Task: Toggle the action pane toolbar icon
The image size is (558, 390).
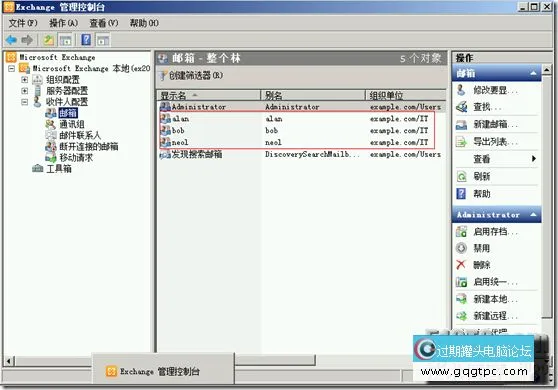Action: (103, 40)
